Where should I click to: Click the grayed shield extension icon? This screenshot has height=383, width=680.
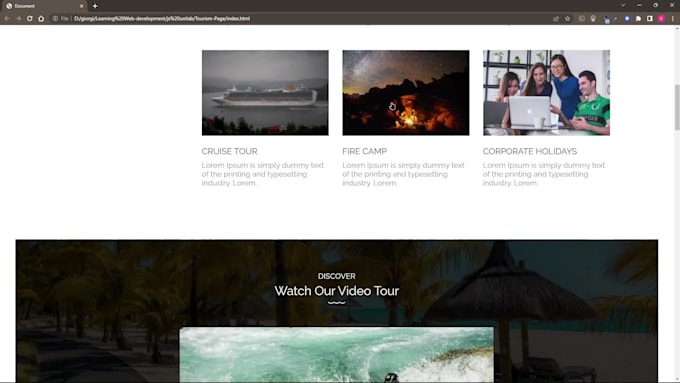[582, 19]
